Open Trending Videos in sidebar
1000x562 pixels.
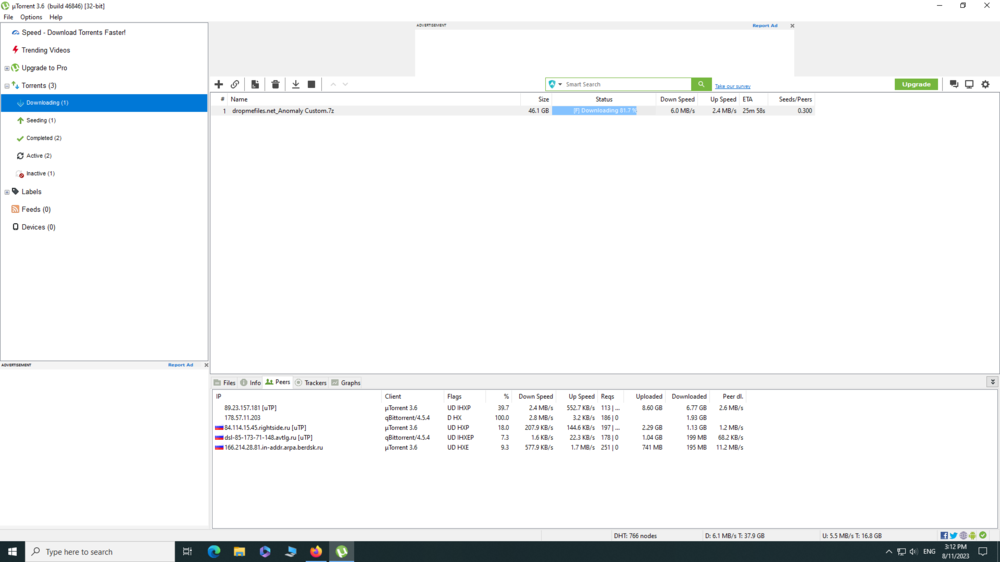(45, 50)
